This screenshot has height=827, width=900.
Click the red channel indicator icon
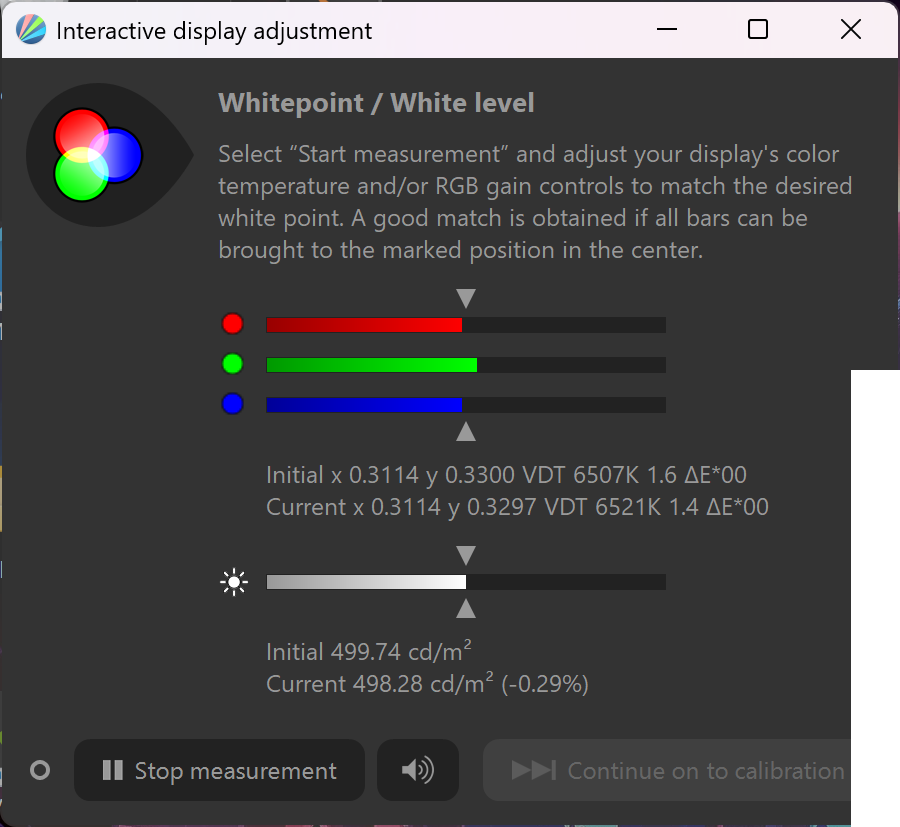pos(233,323)
